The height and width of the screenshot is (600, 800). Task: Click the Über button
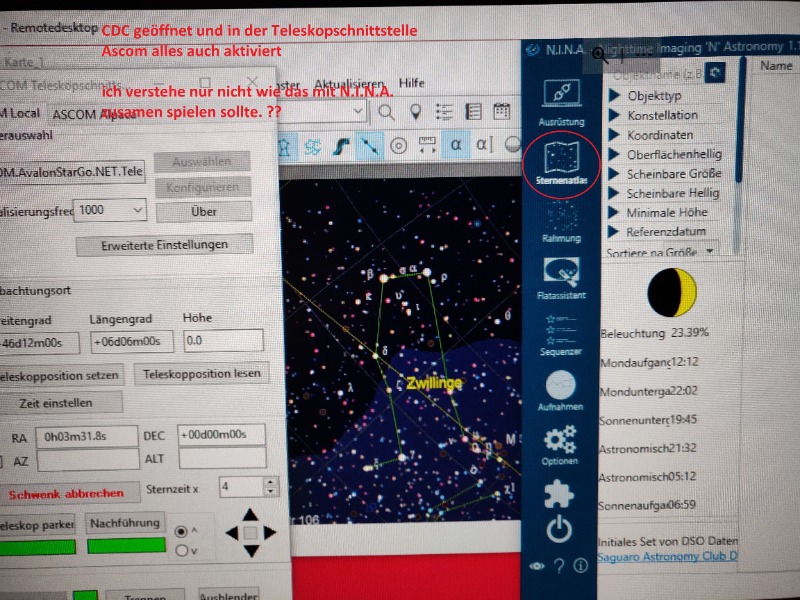tap(204, 212)
